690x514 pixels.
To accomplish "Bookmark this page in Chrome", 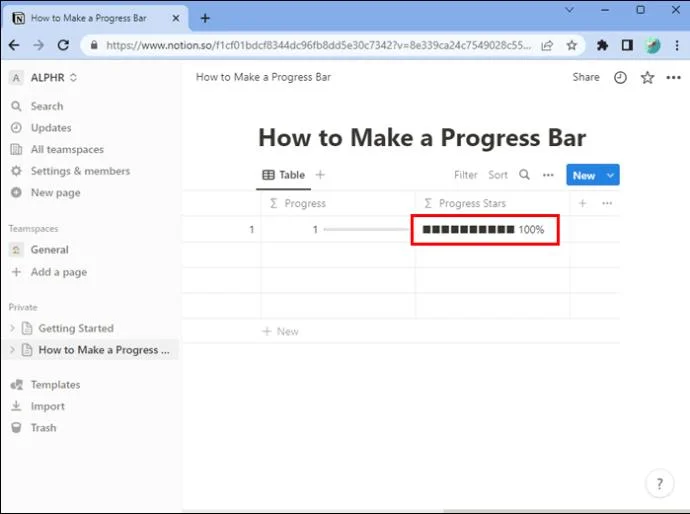I will [x=572, y=45].
